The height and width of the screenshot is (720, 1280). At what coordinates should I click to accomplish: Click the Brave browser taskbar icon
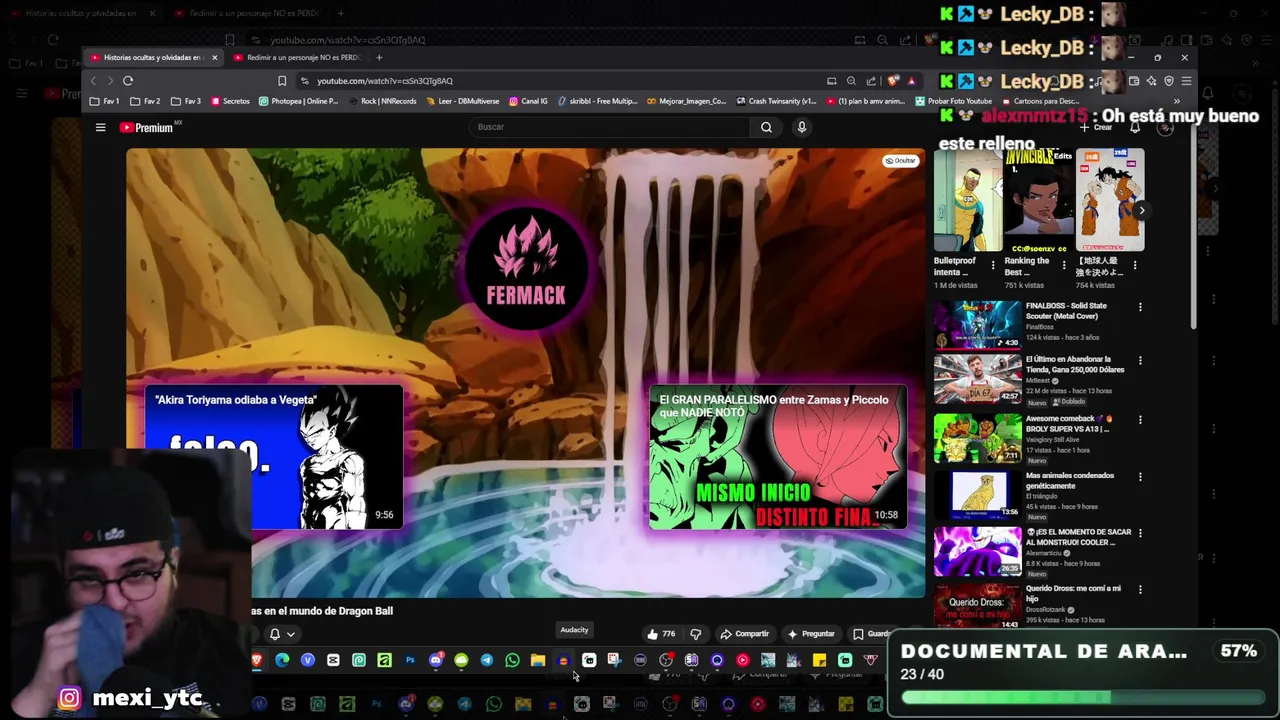tap(257, 660)
